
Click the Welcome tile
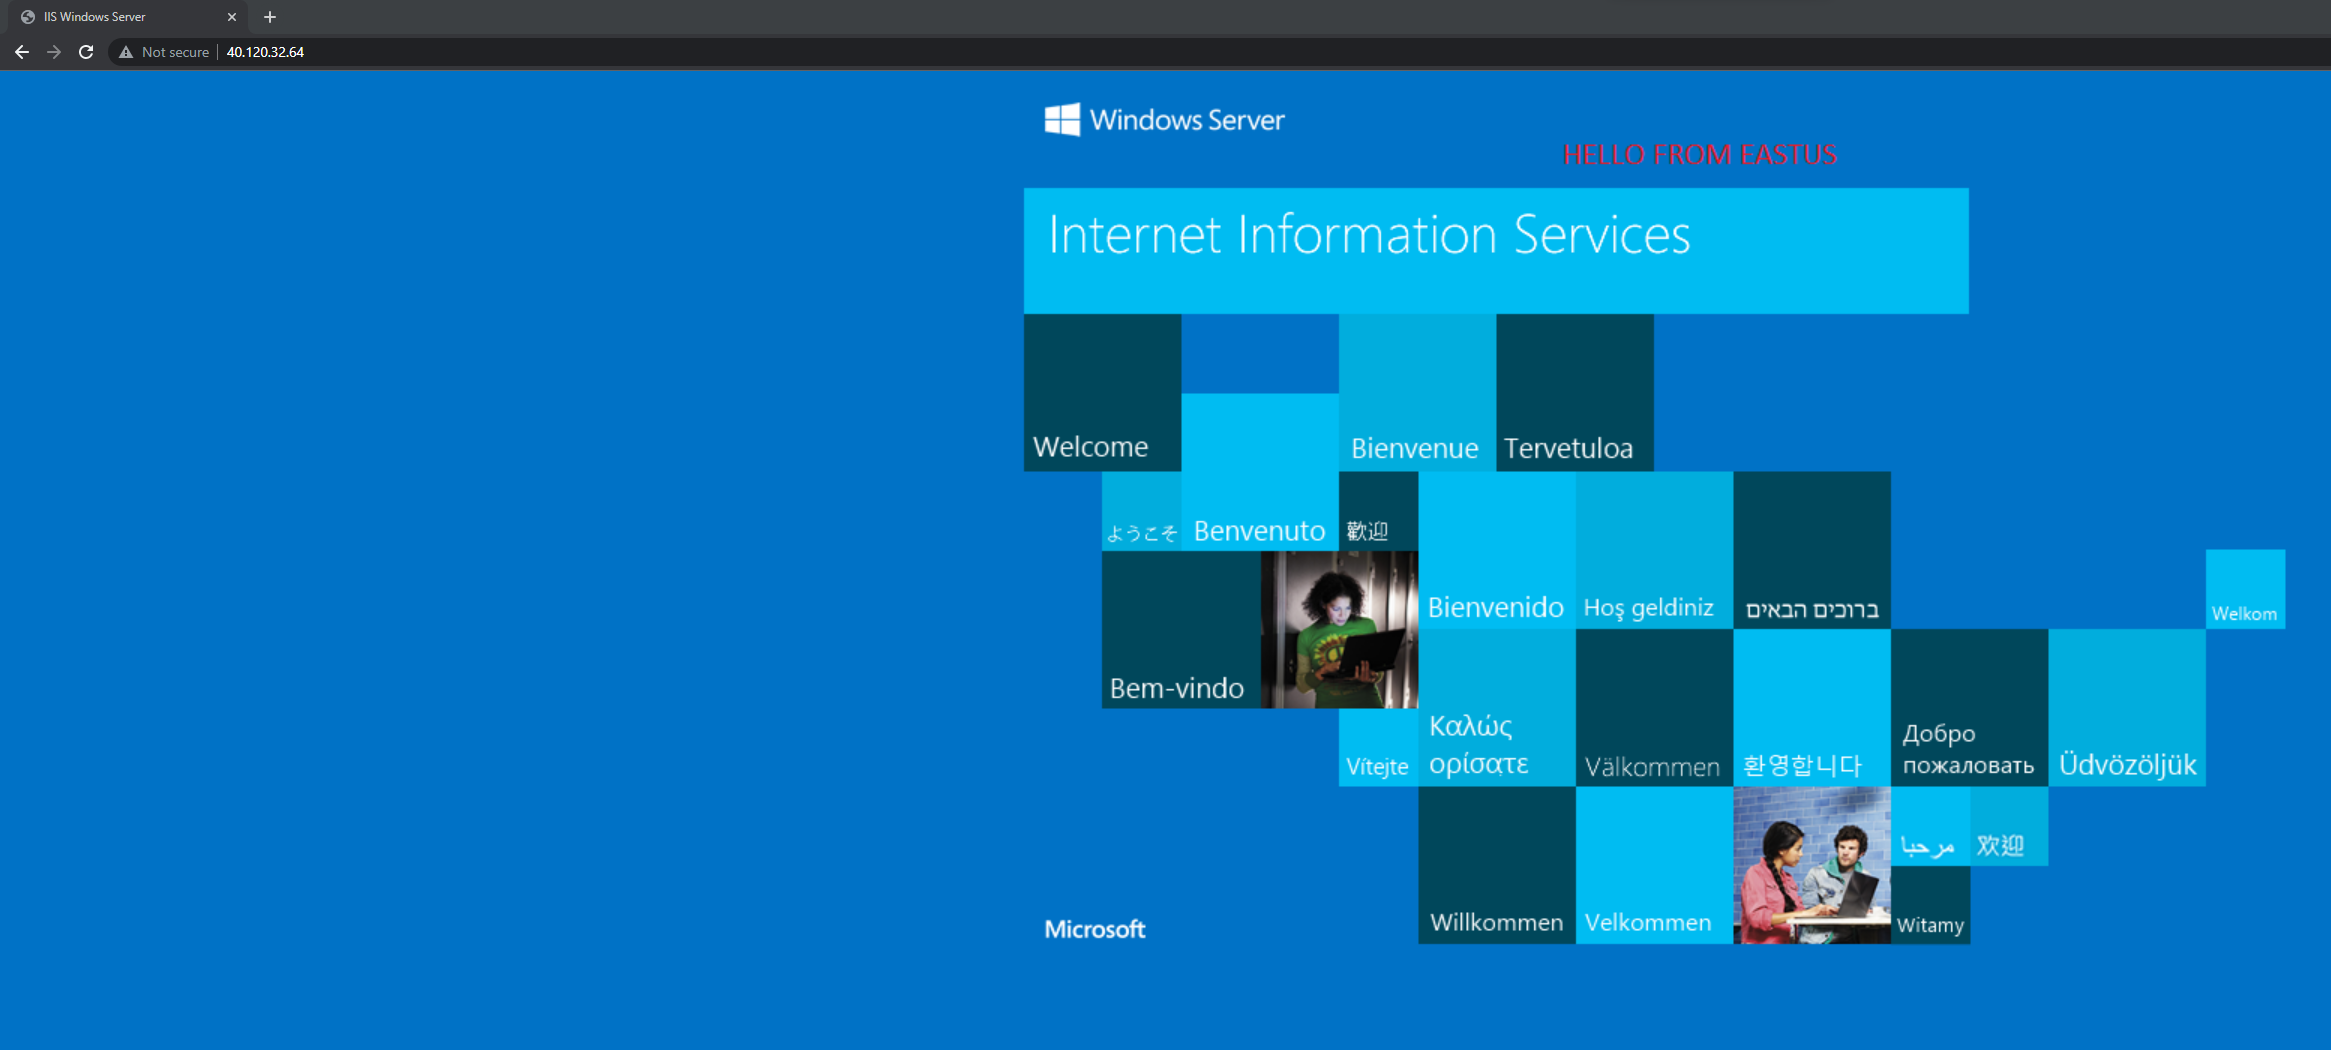[1102, 392]
